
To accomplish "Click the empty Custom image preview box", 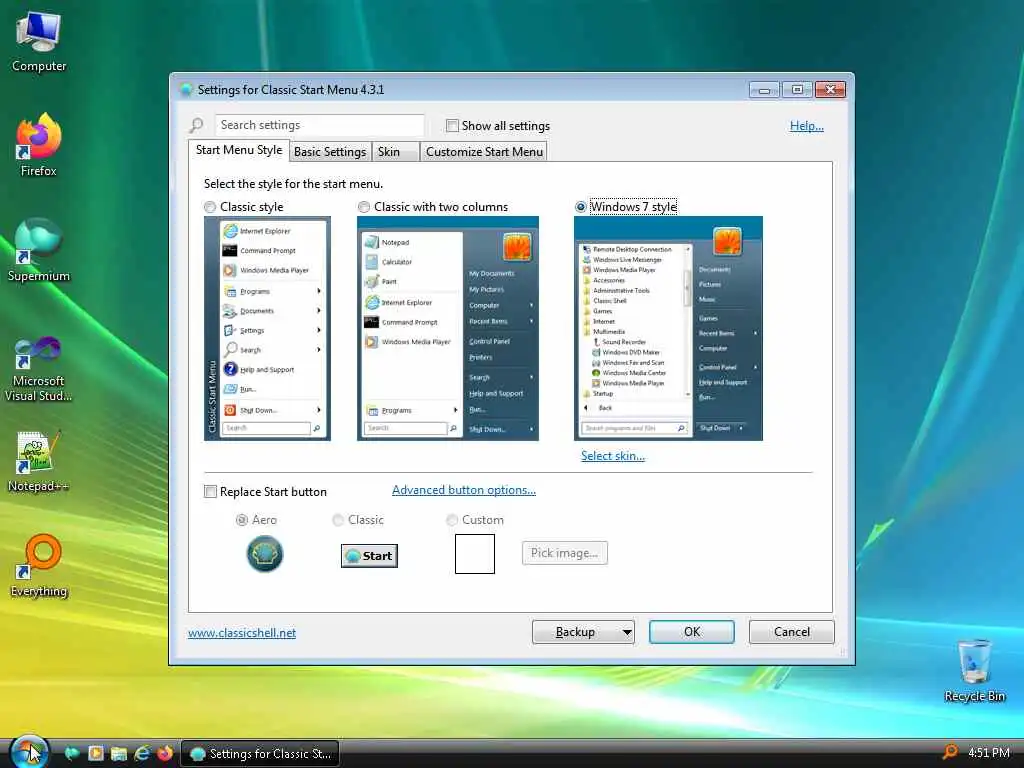I will tap(475, 554).
